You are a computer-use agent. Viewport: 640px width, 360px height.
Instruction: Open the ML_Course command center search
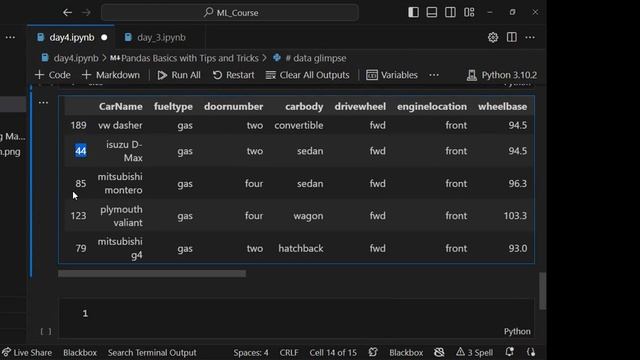[230, 13]
